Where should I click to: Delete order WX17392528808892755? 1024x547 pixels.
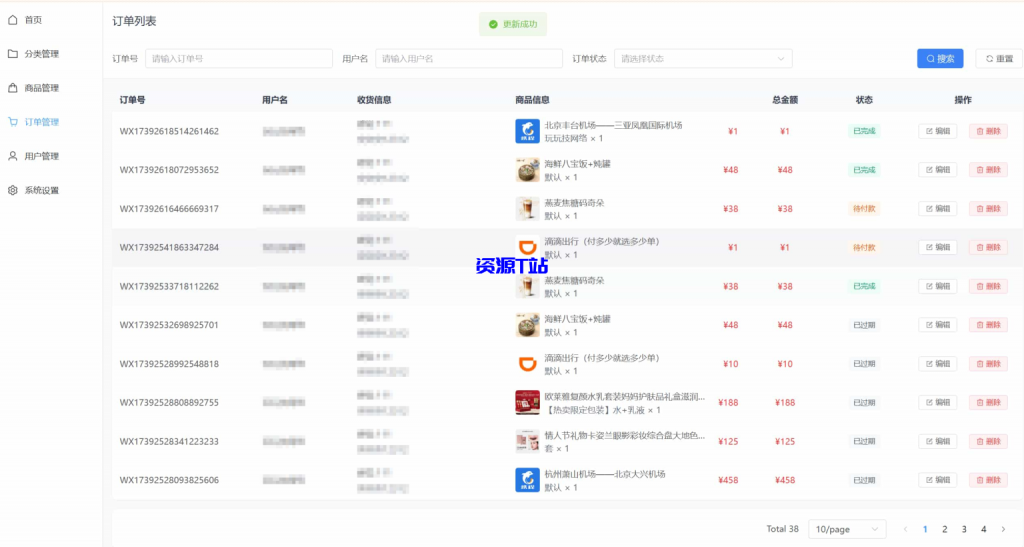[x=988, y=403]
